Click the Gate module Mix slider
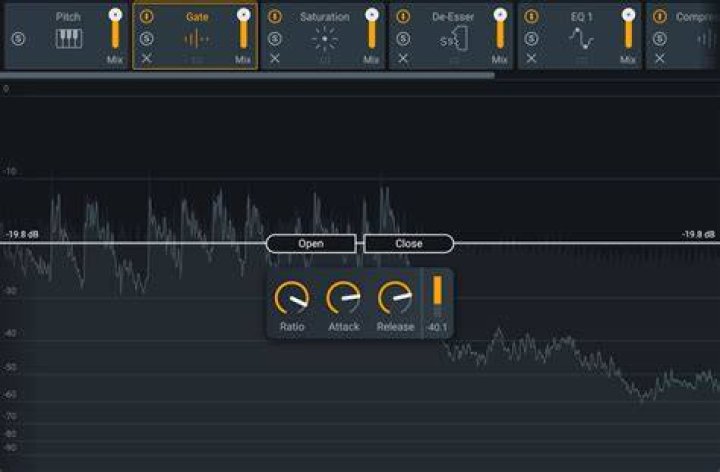Image resolution: width=720 pixels, height=472 pixels. 243,29
